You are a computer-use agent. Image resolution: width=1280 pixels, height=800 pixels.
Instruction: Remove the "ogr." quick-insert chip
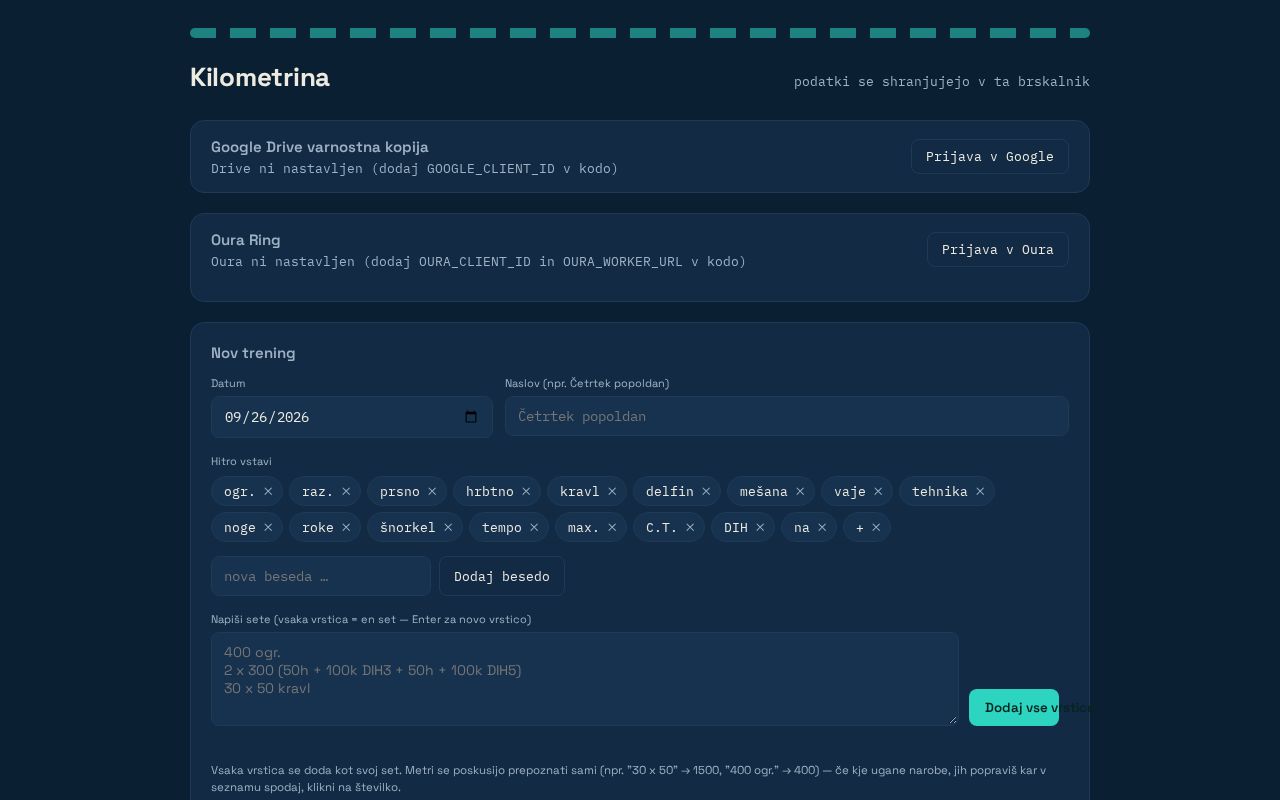(268, 491)
